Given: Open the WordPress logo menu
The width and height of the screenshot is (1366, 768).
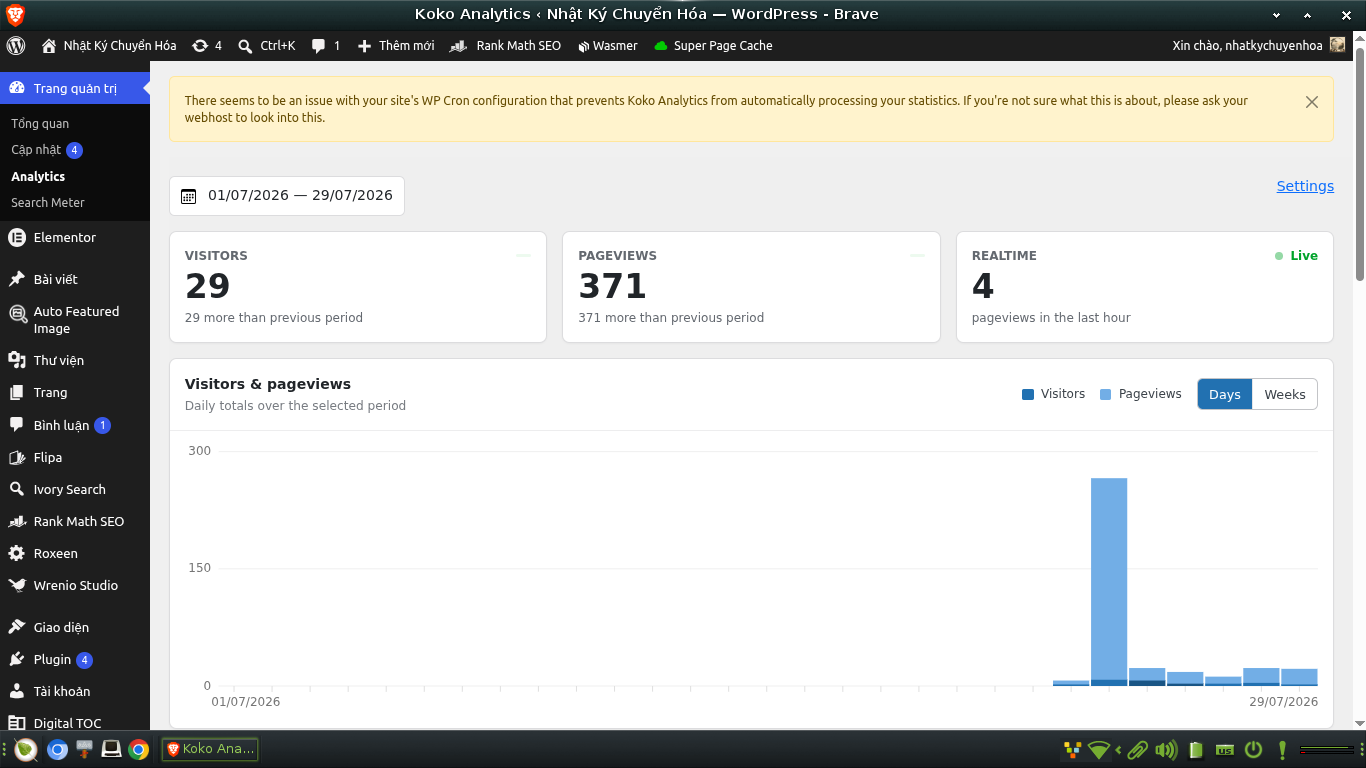Looking at the screenshot, I should (16, 45).
